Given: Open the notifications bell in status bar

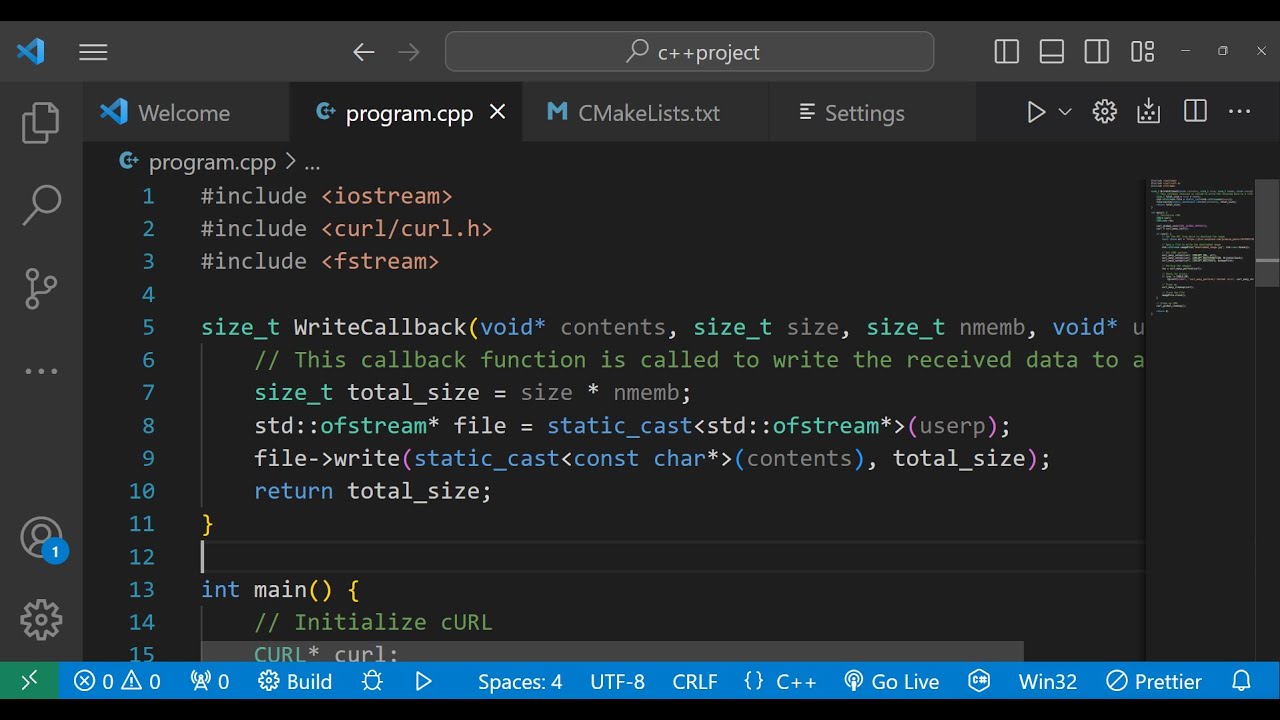Looking at the screenshot, I should tap(1241, 681).
